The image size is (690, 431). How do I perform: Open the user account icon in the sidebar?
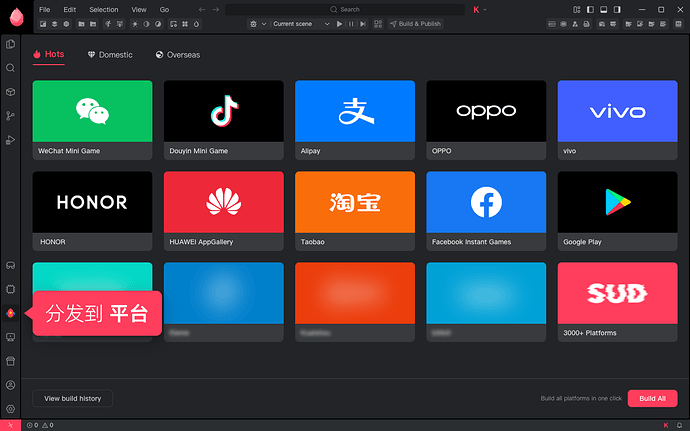click(x=11, y=385)
